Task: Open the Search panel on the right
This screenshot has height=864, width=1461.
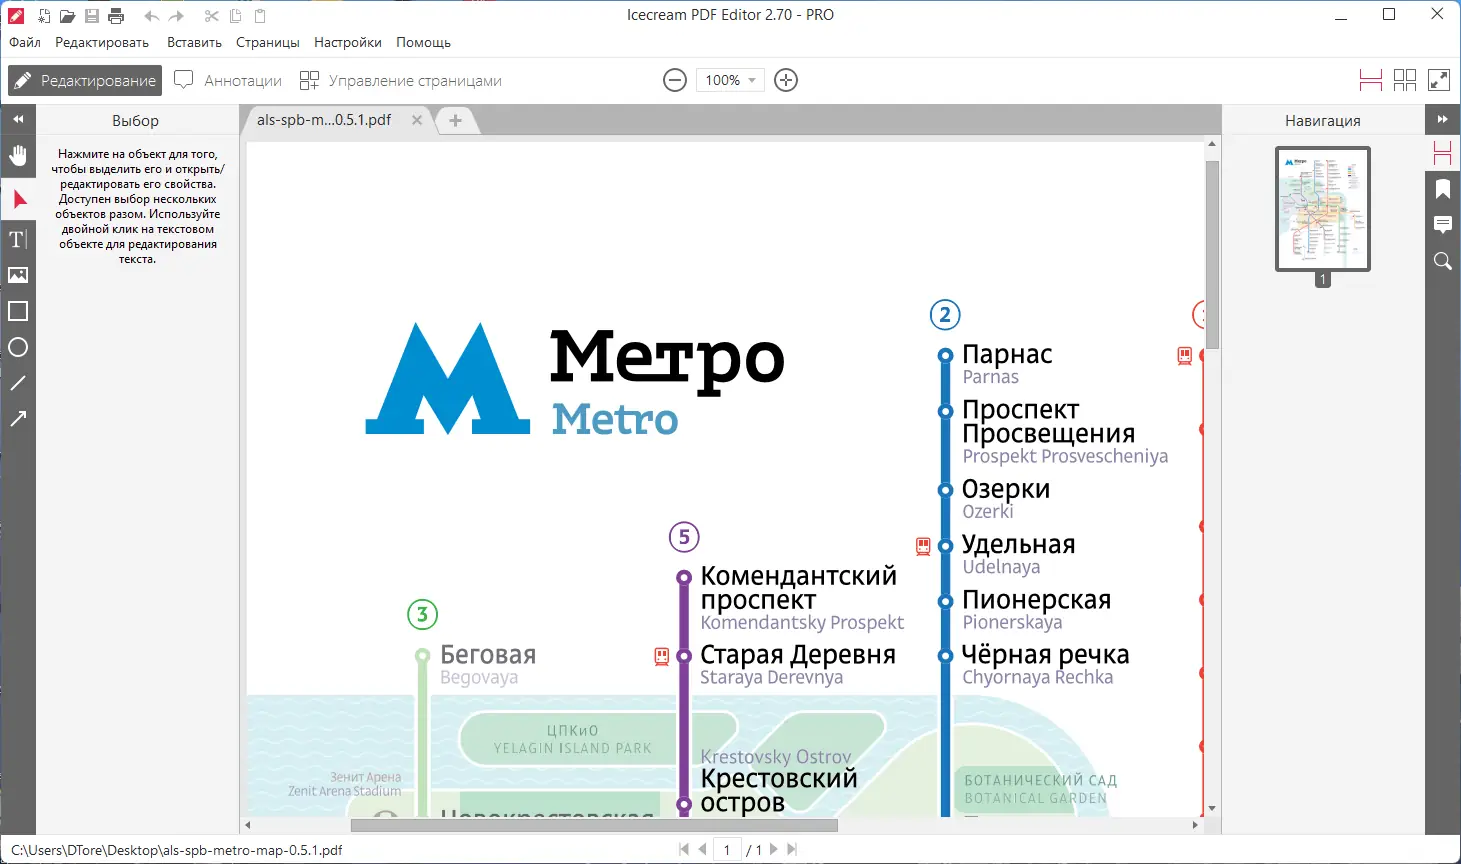Action: [x=1442, y=261]
